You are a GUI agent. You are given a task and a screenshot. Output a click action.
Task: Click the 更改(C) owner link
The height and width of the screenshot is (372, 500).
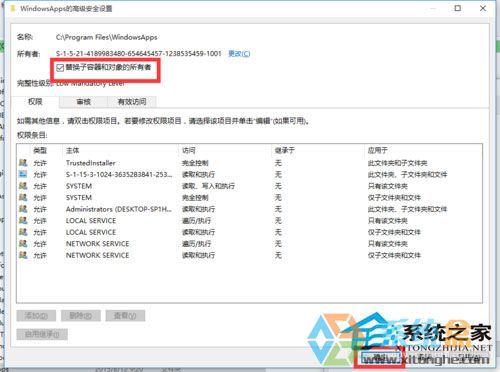click(239, 54)
